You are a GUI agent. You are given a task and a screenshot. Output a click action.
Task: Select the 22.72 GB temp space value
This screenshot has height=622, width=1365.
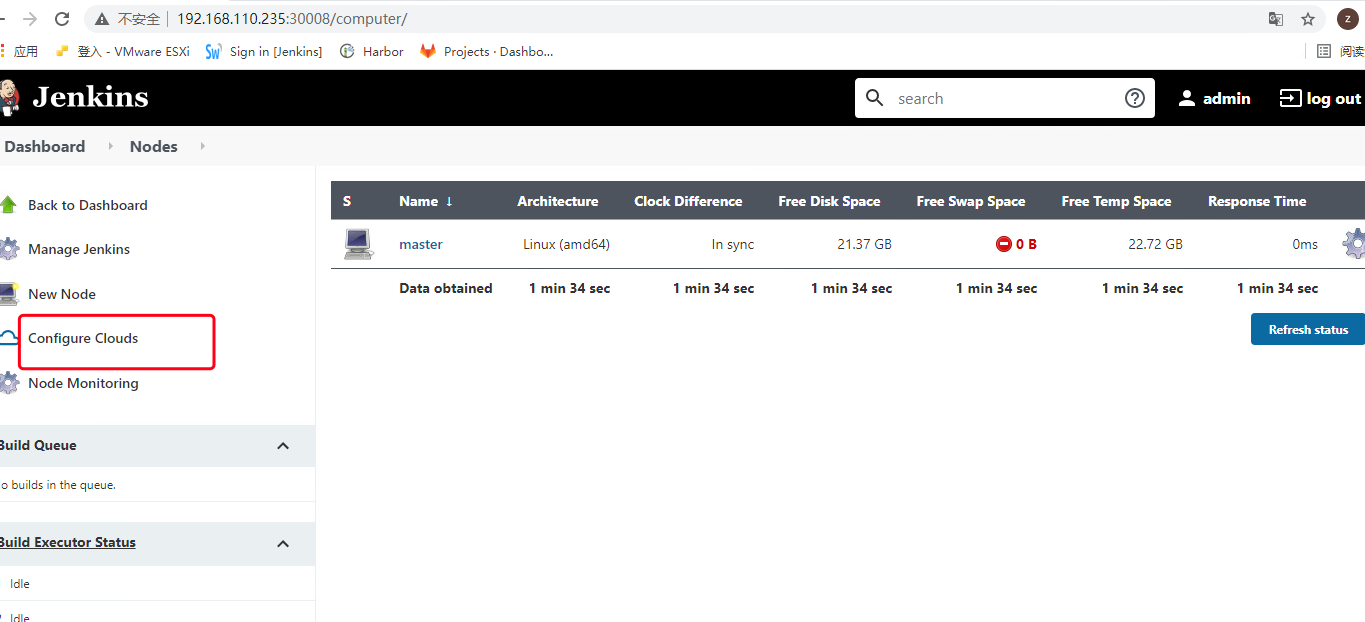[1155, 244]
